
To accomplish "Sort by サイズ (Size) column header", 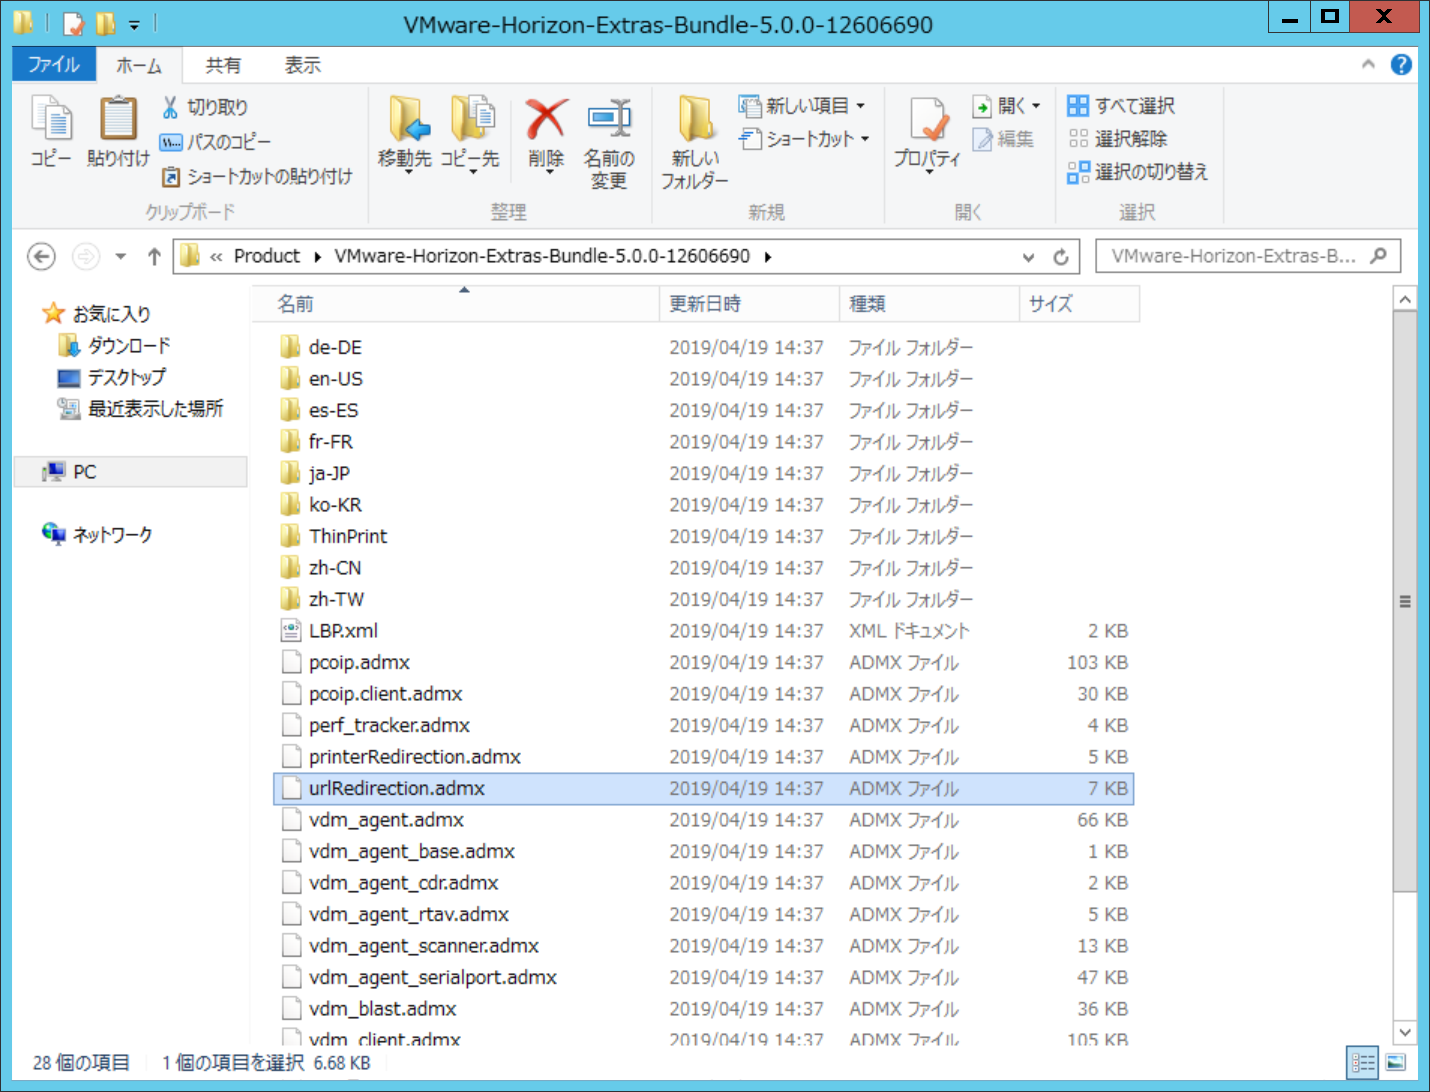I will click(1080, 304).
